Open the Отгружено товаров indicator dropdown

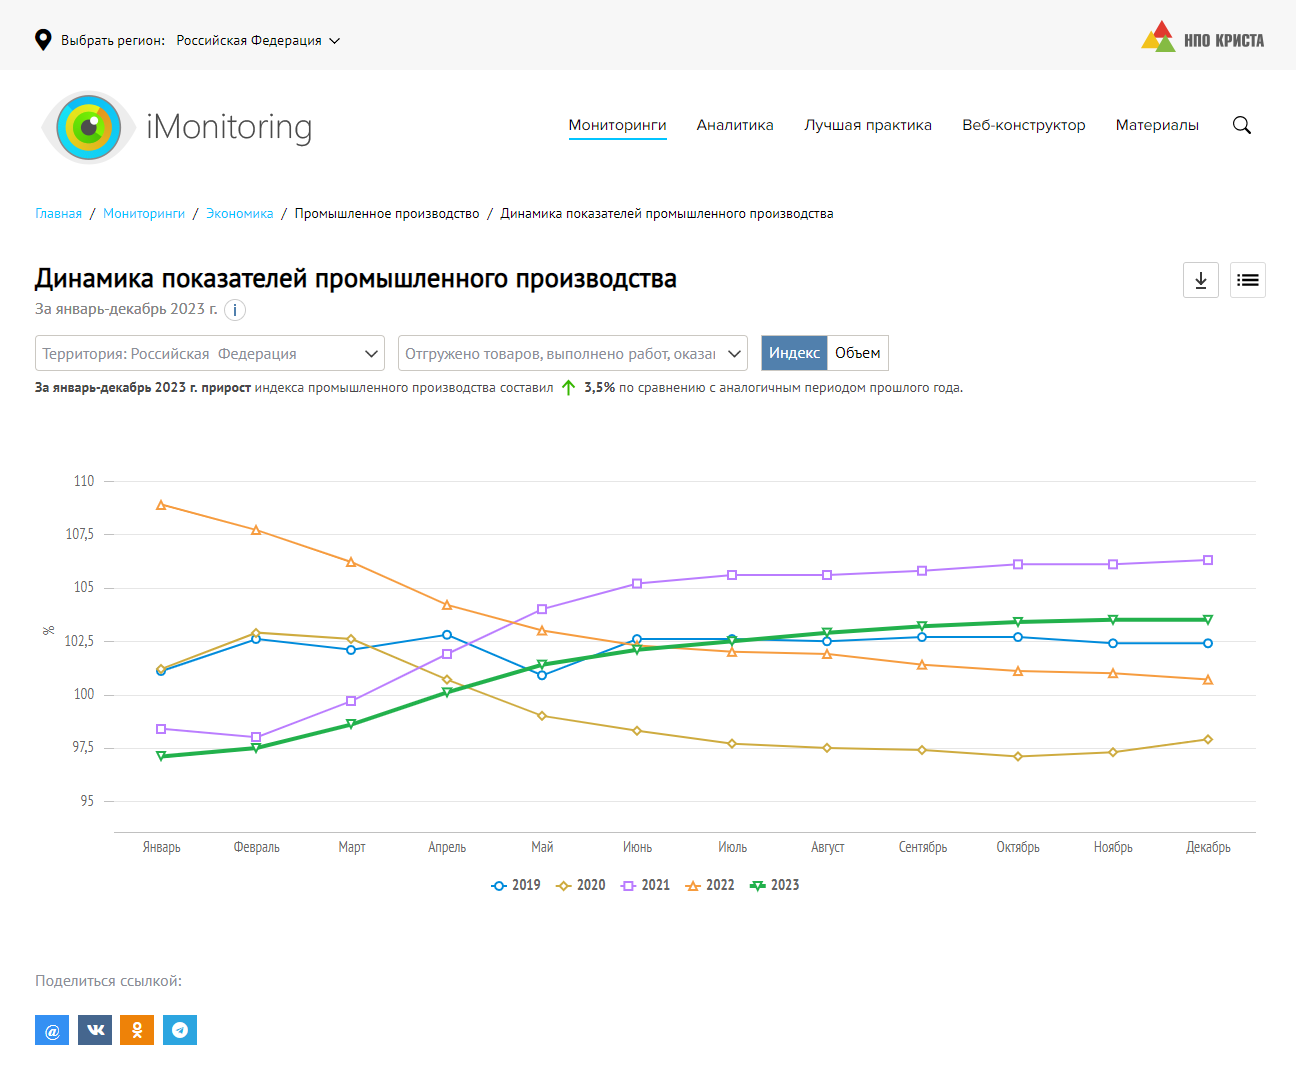pyautogui.click(x=573, y=353)
